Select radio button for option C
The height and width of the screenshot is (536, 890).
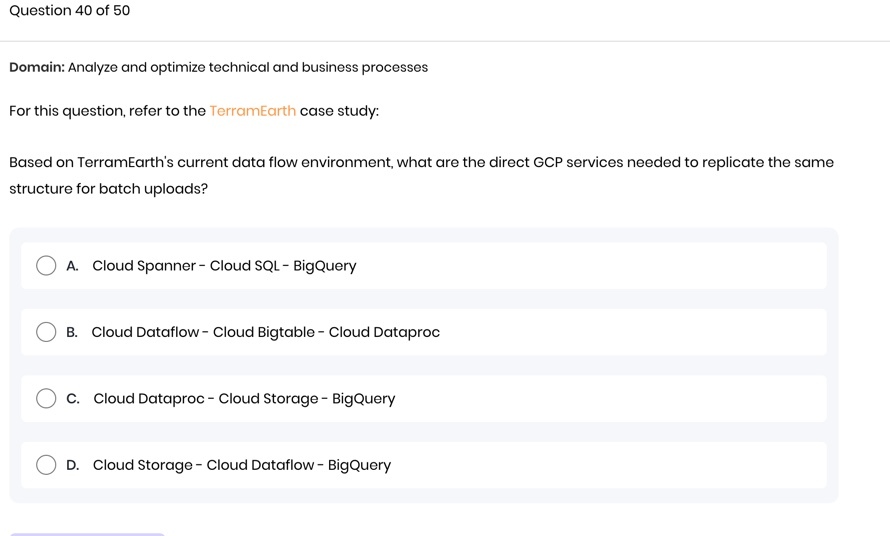tap(46, 398)
